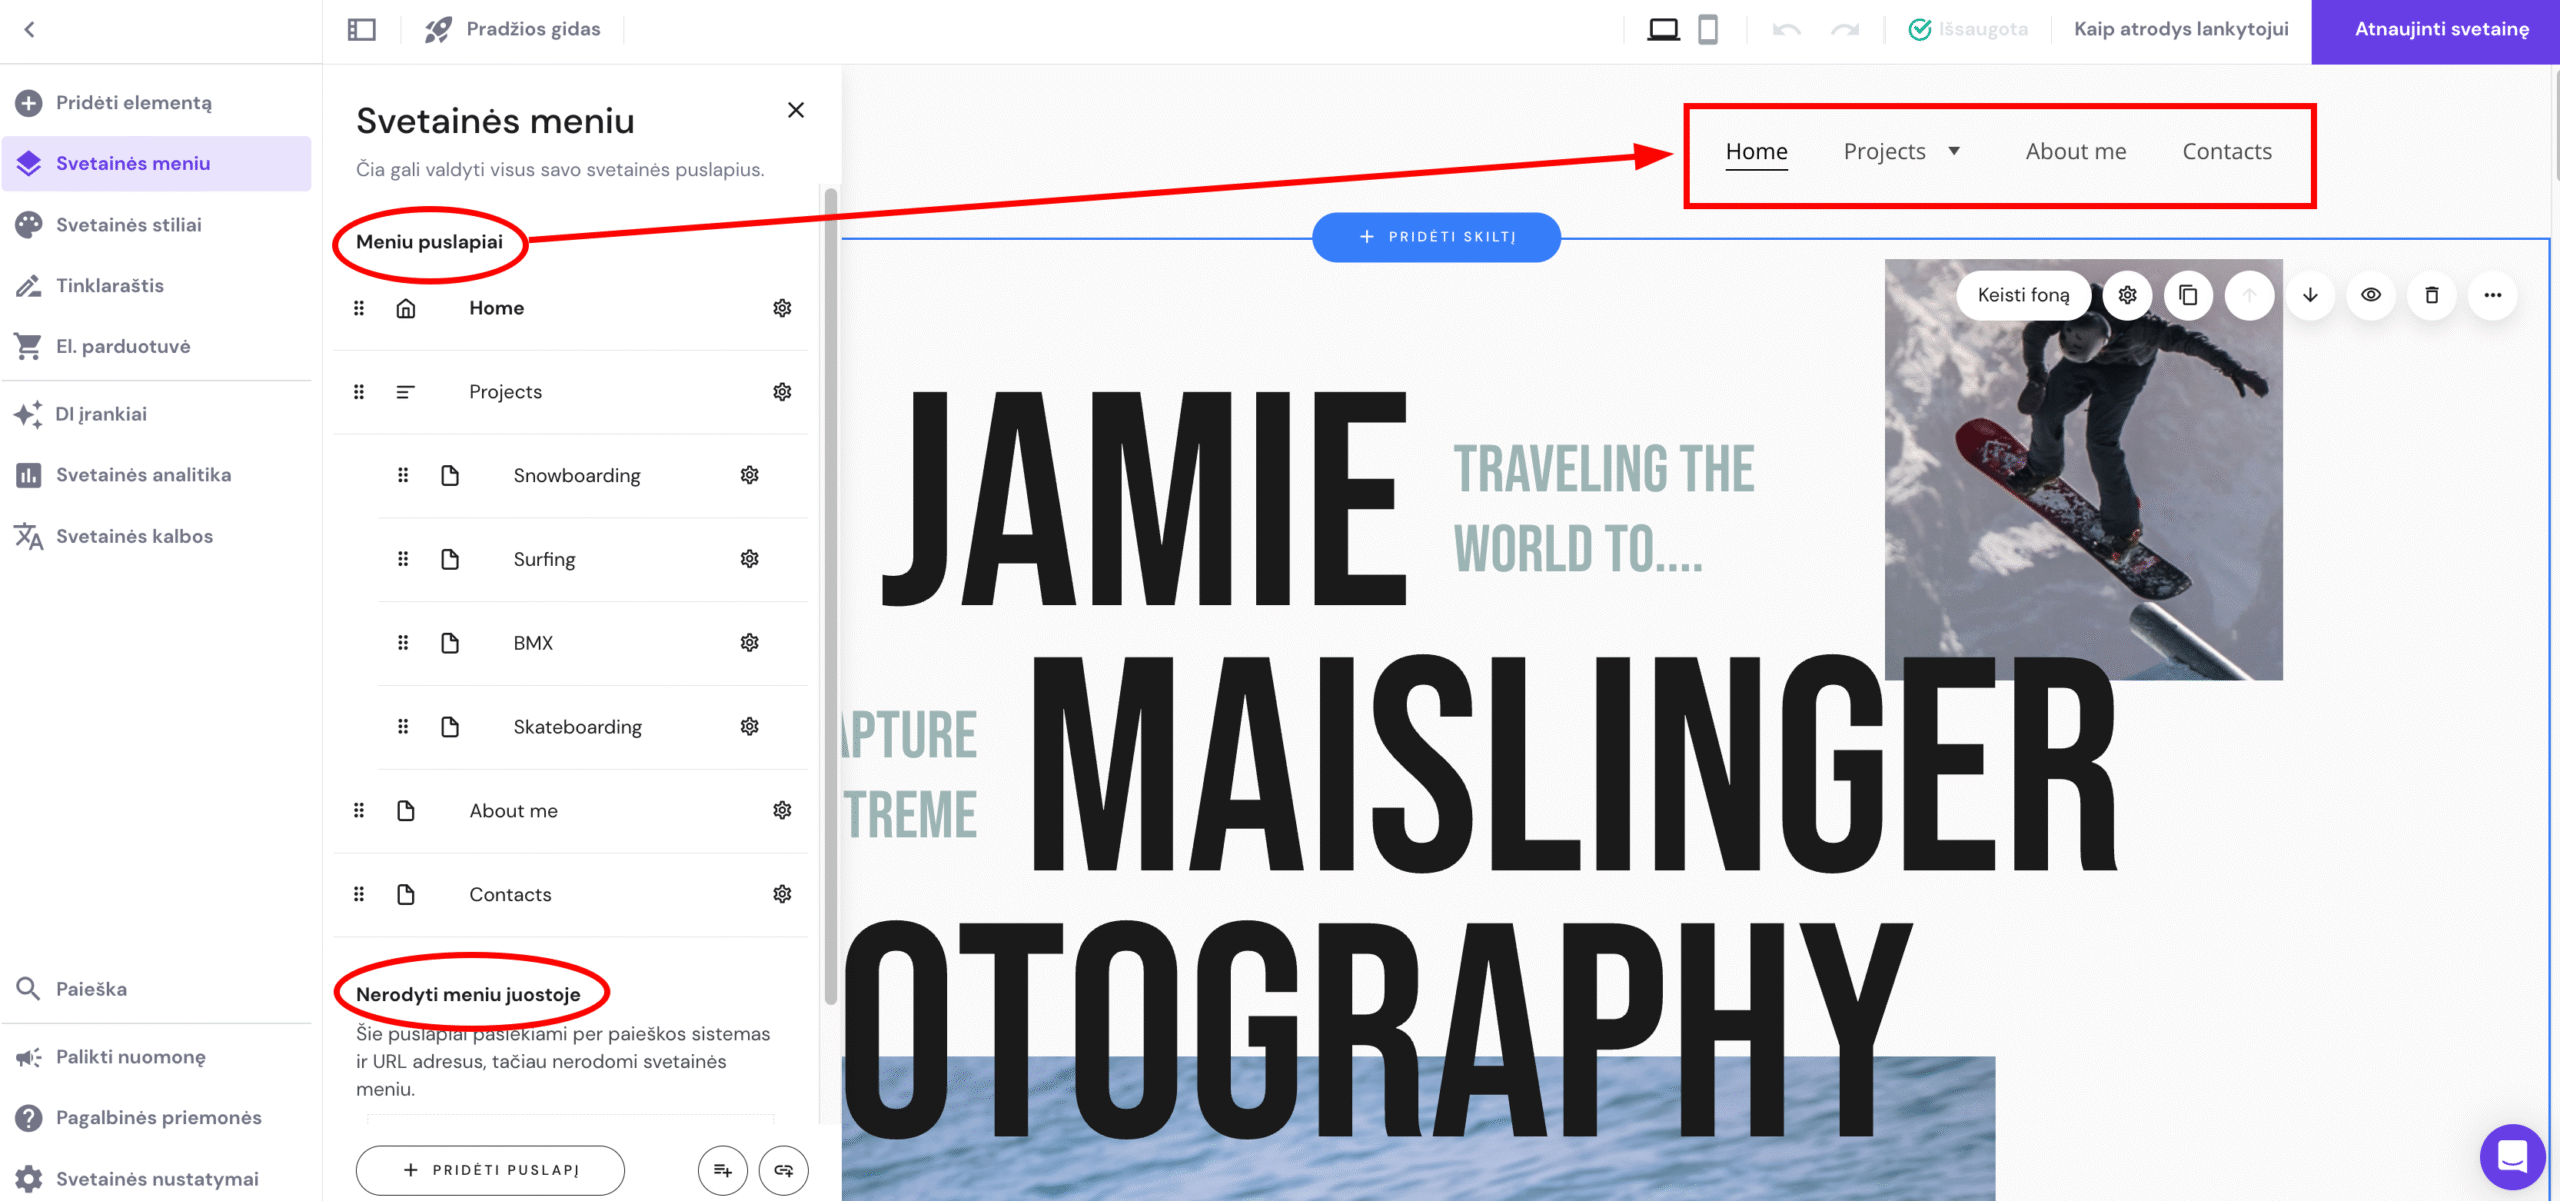Select About me in site navigation

(x=2075, y=151)
